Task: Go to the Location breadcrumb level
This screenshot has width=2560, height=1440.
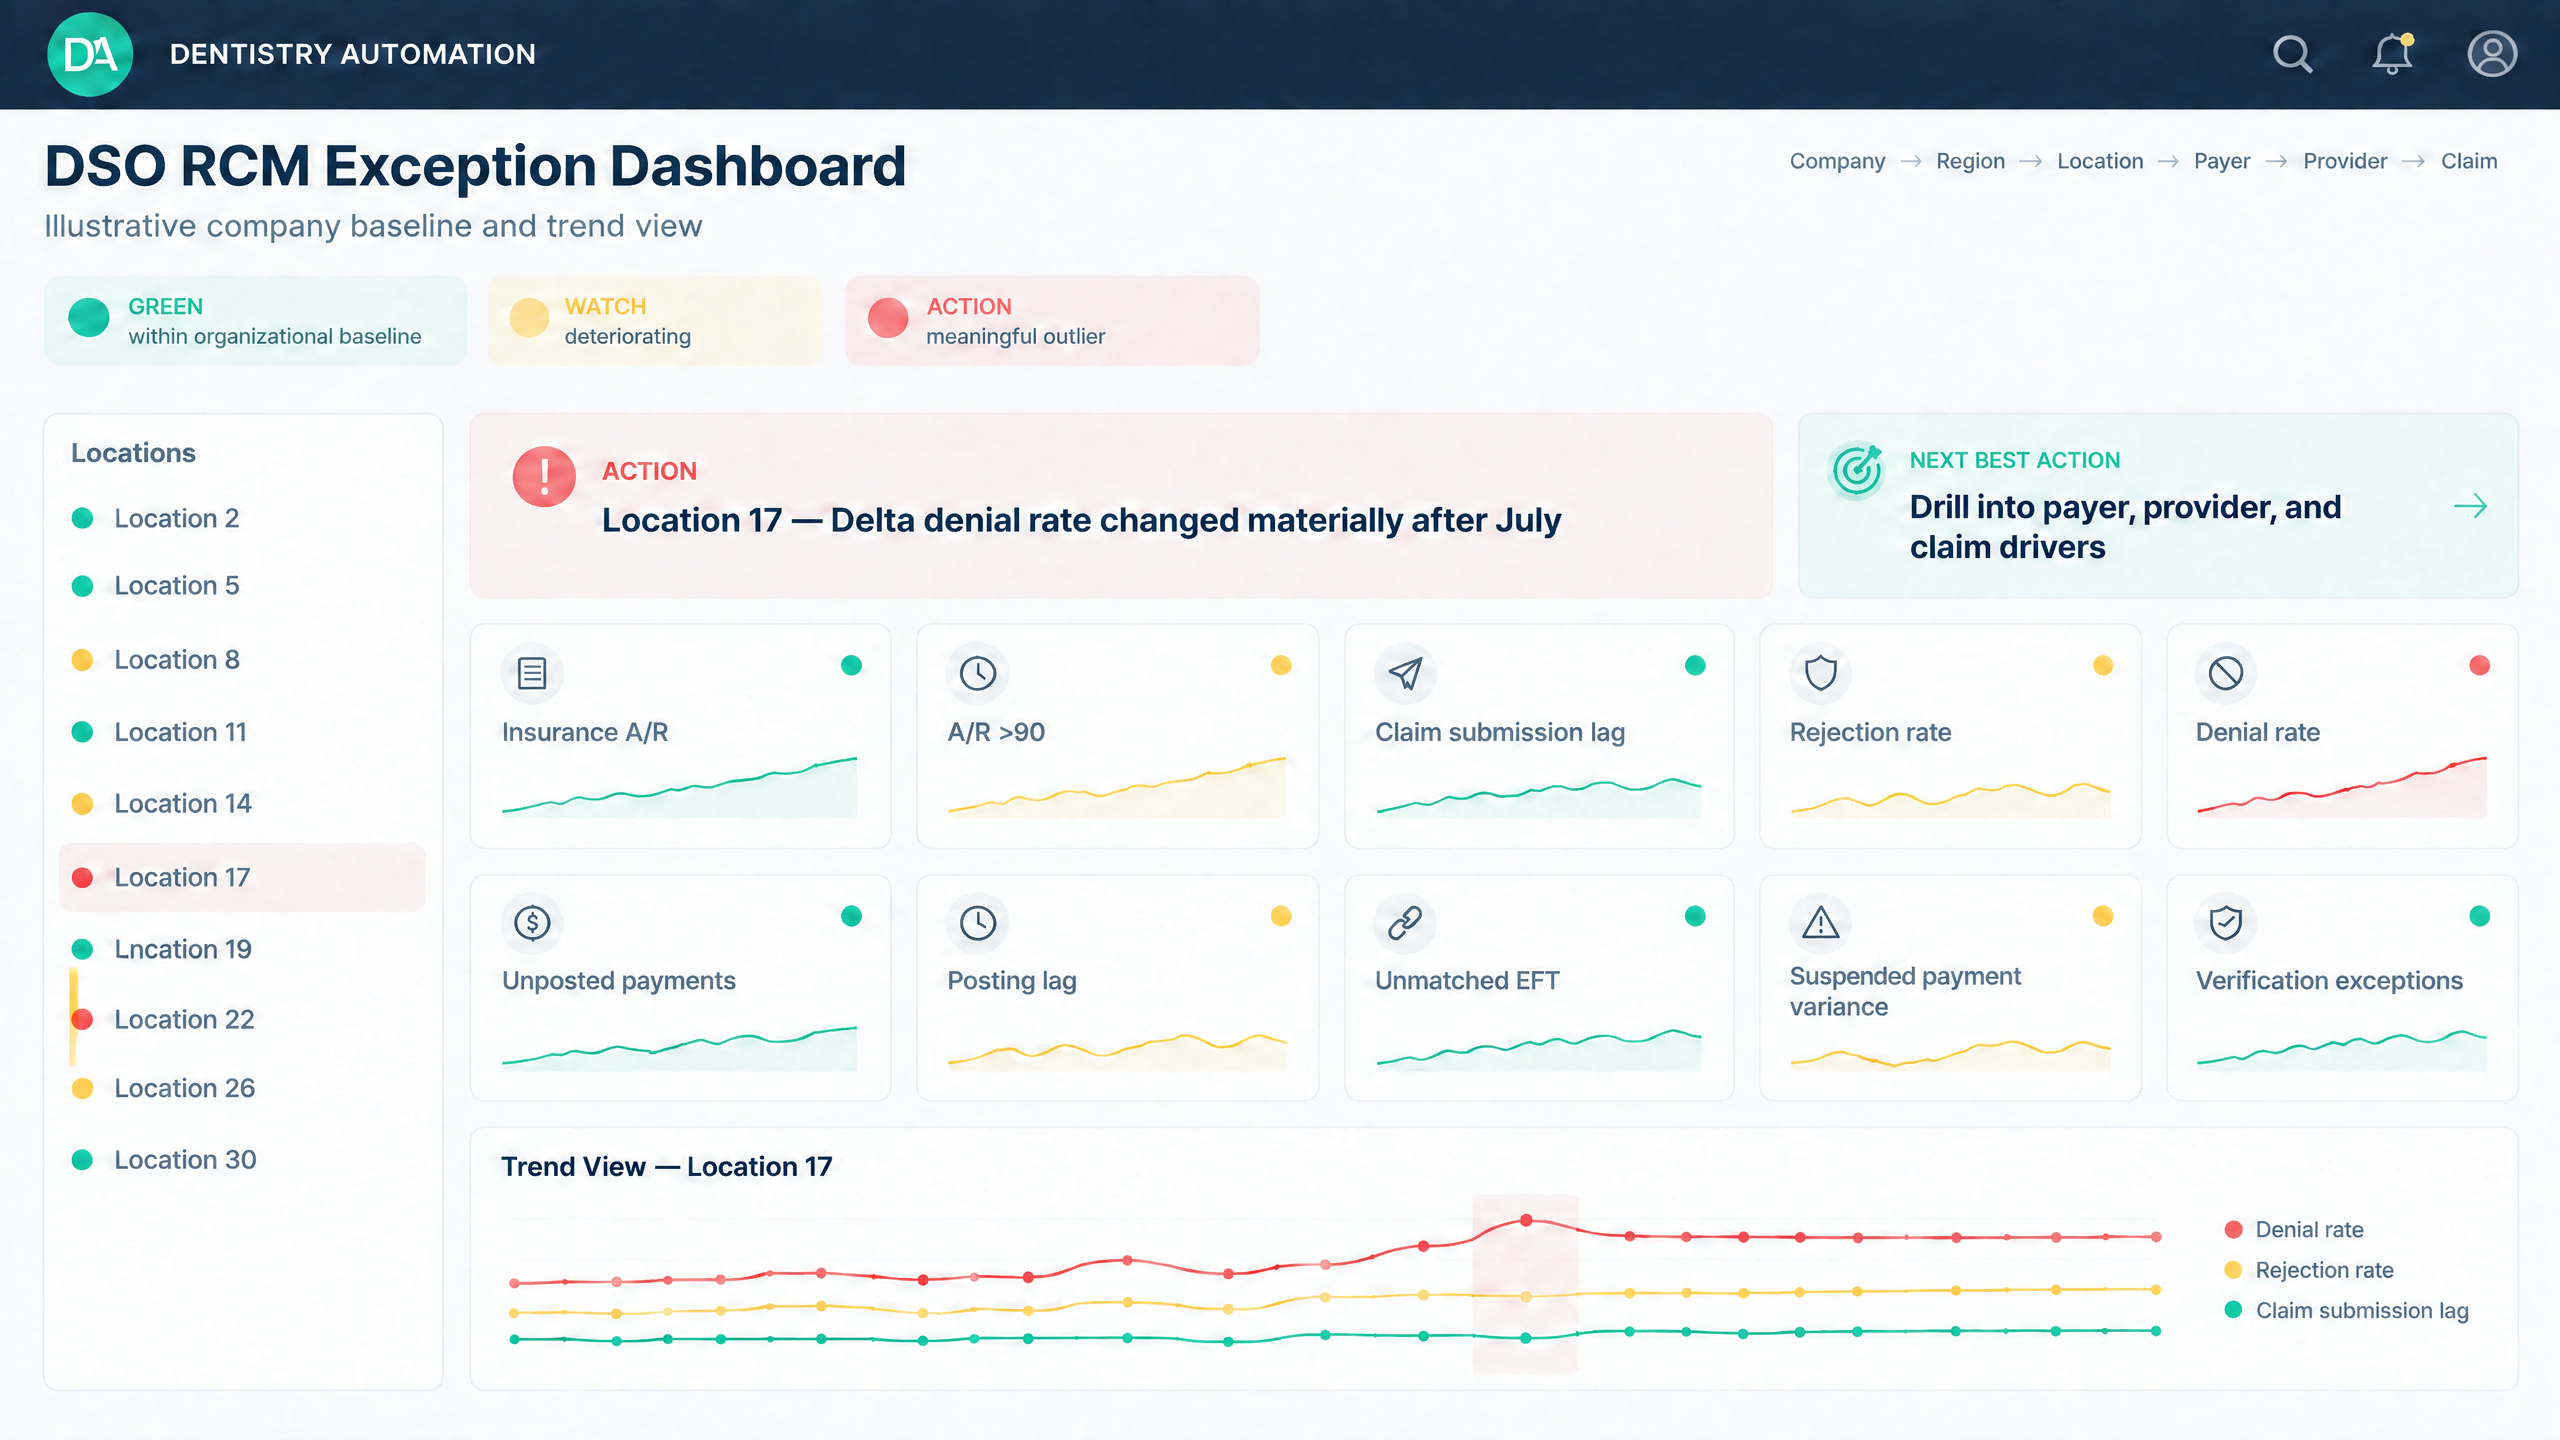Action: click(2100, 161)
